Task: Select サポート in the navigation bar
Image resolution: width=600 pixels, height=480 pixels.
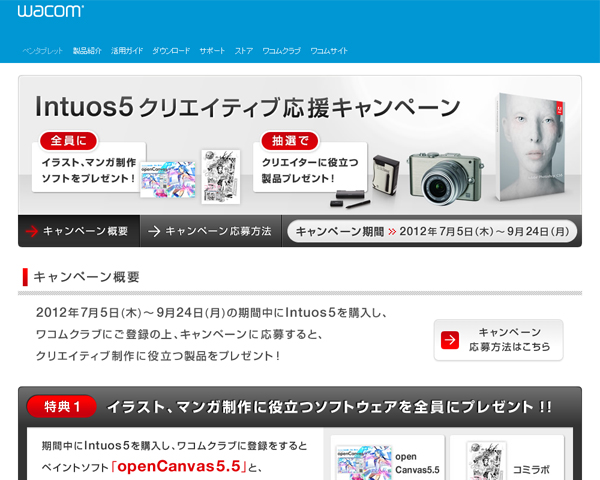Action: 212,50
